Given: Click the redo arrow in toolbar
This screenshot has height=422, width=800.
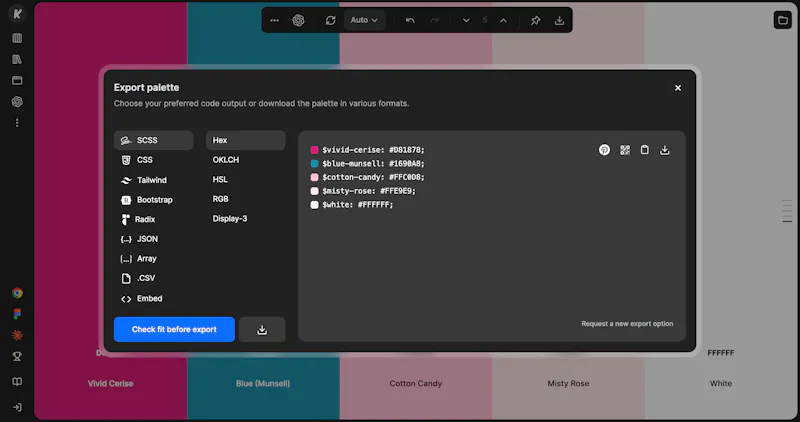Looking at the screenshot, I should click(434, 20).
